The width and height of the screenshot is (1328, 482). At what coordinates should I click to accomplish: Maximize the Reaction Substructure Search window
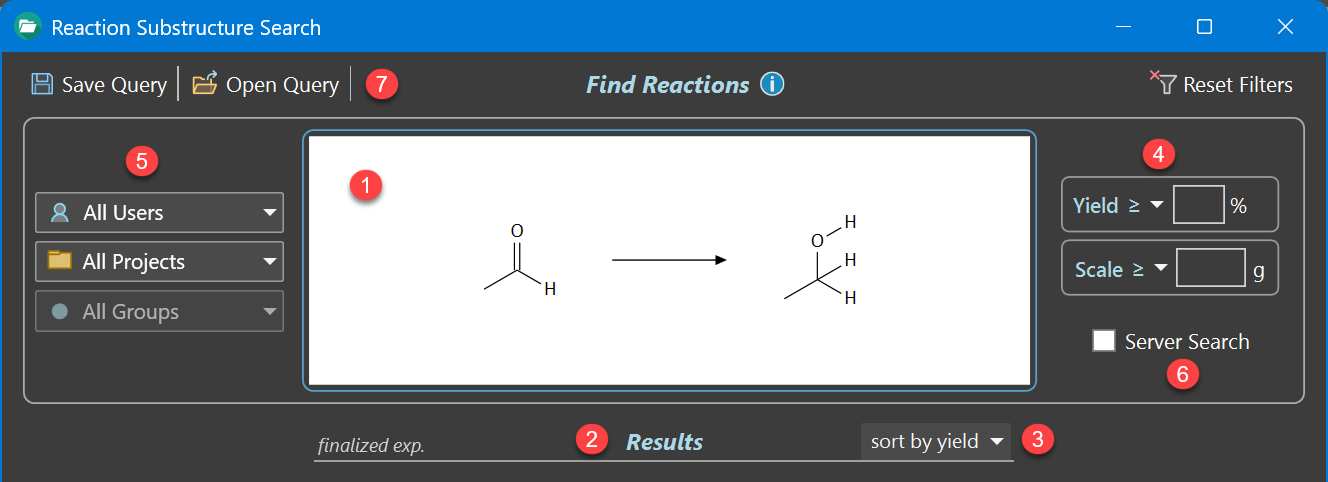pyautogui.click(x=1204, y=27)
